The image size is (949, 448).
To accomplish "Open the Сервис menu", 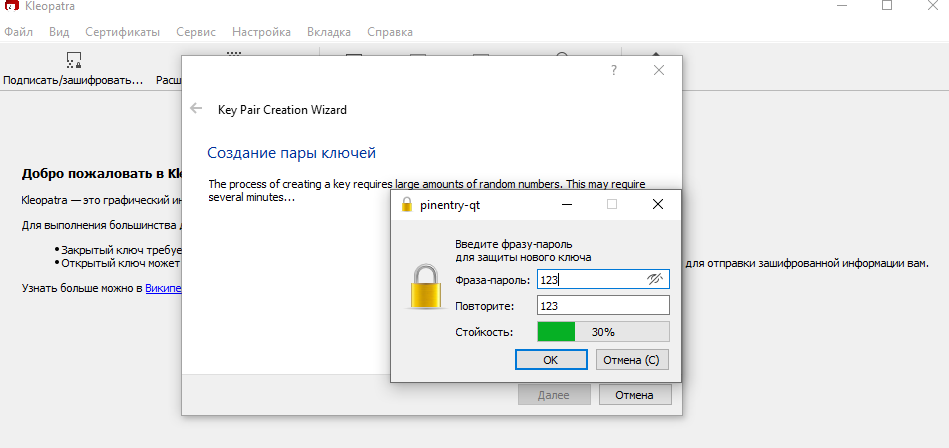I will [195, 32].
